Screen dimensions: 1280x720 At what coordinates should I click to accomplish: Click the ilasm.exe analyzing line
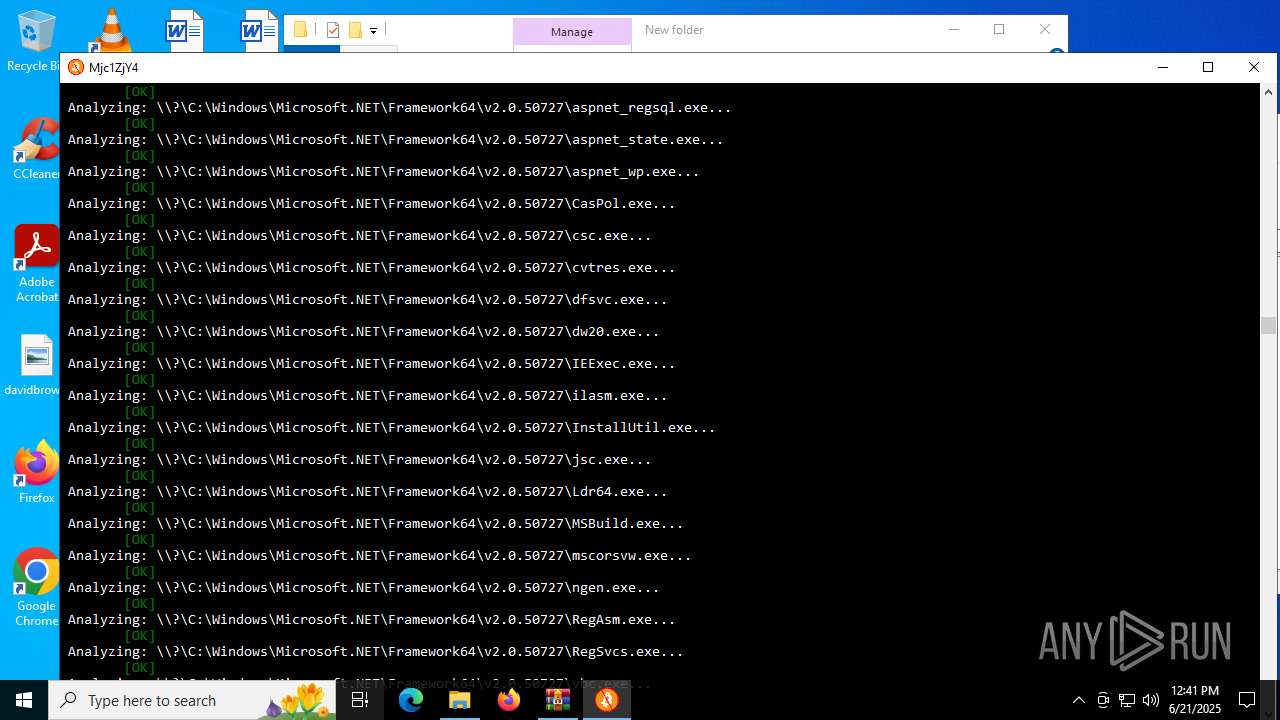367,395
